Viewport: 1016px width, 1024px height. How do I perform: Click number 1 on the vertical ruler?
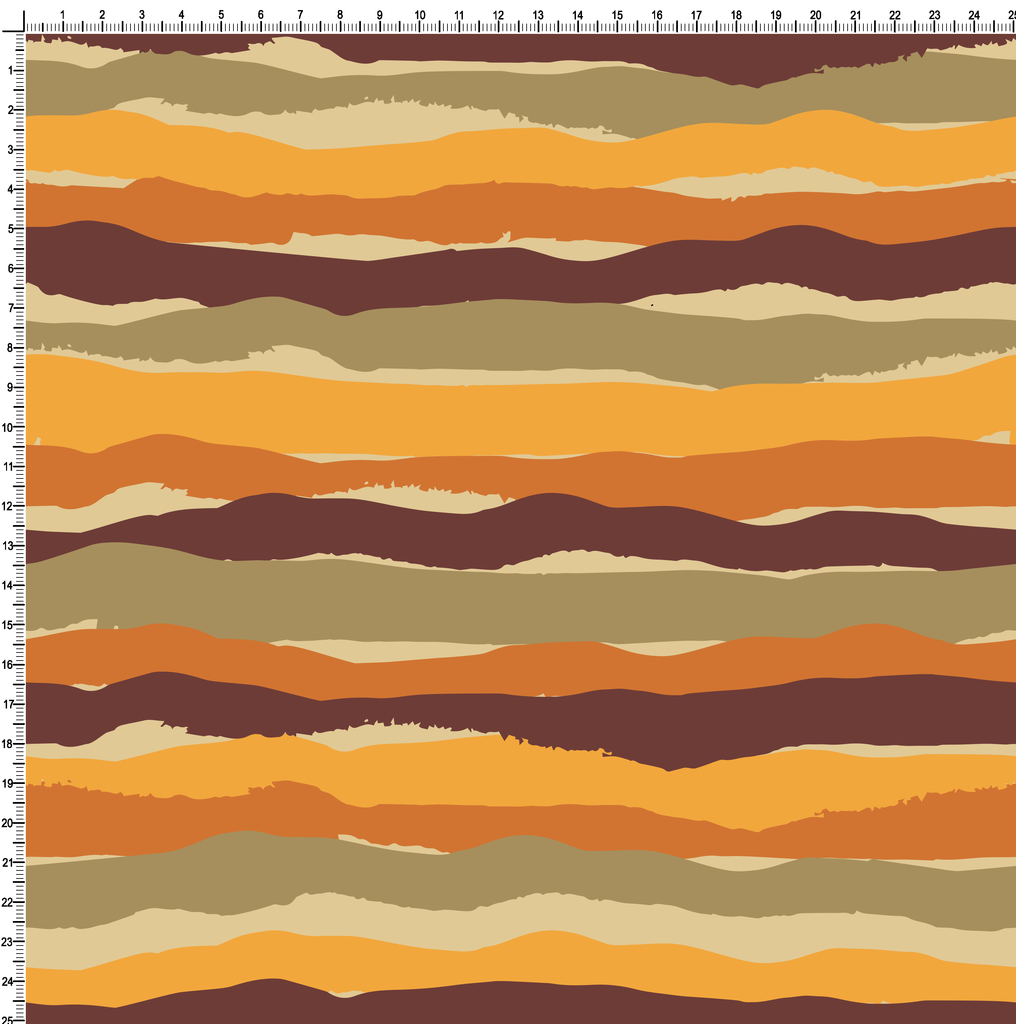tap(10, 70)
